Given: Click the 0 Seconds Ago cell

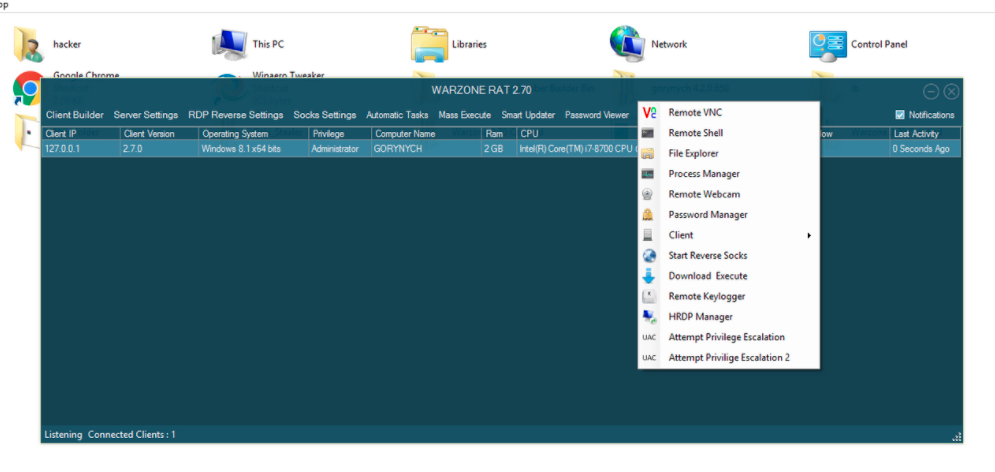Looking at the screenshot, I should [x=925, y=149].
